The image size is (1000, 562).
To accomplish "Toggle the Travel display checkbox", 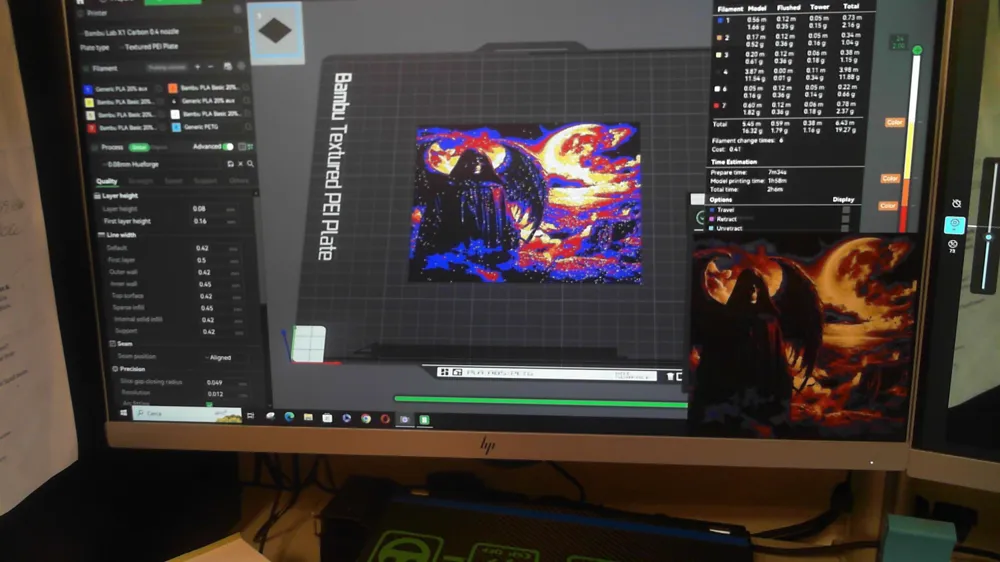I will click(x=846, y=210).
